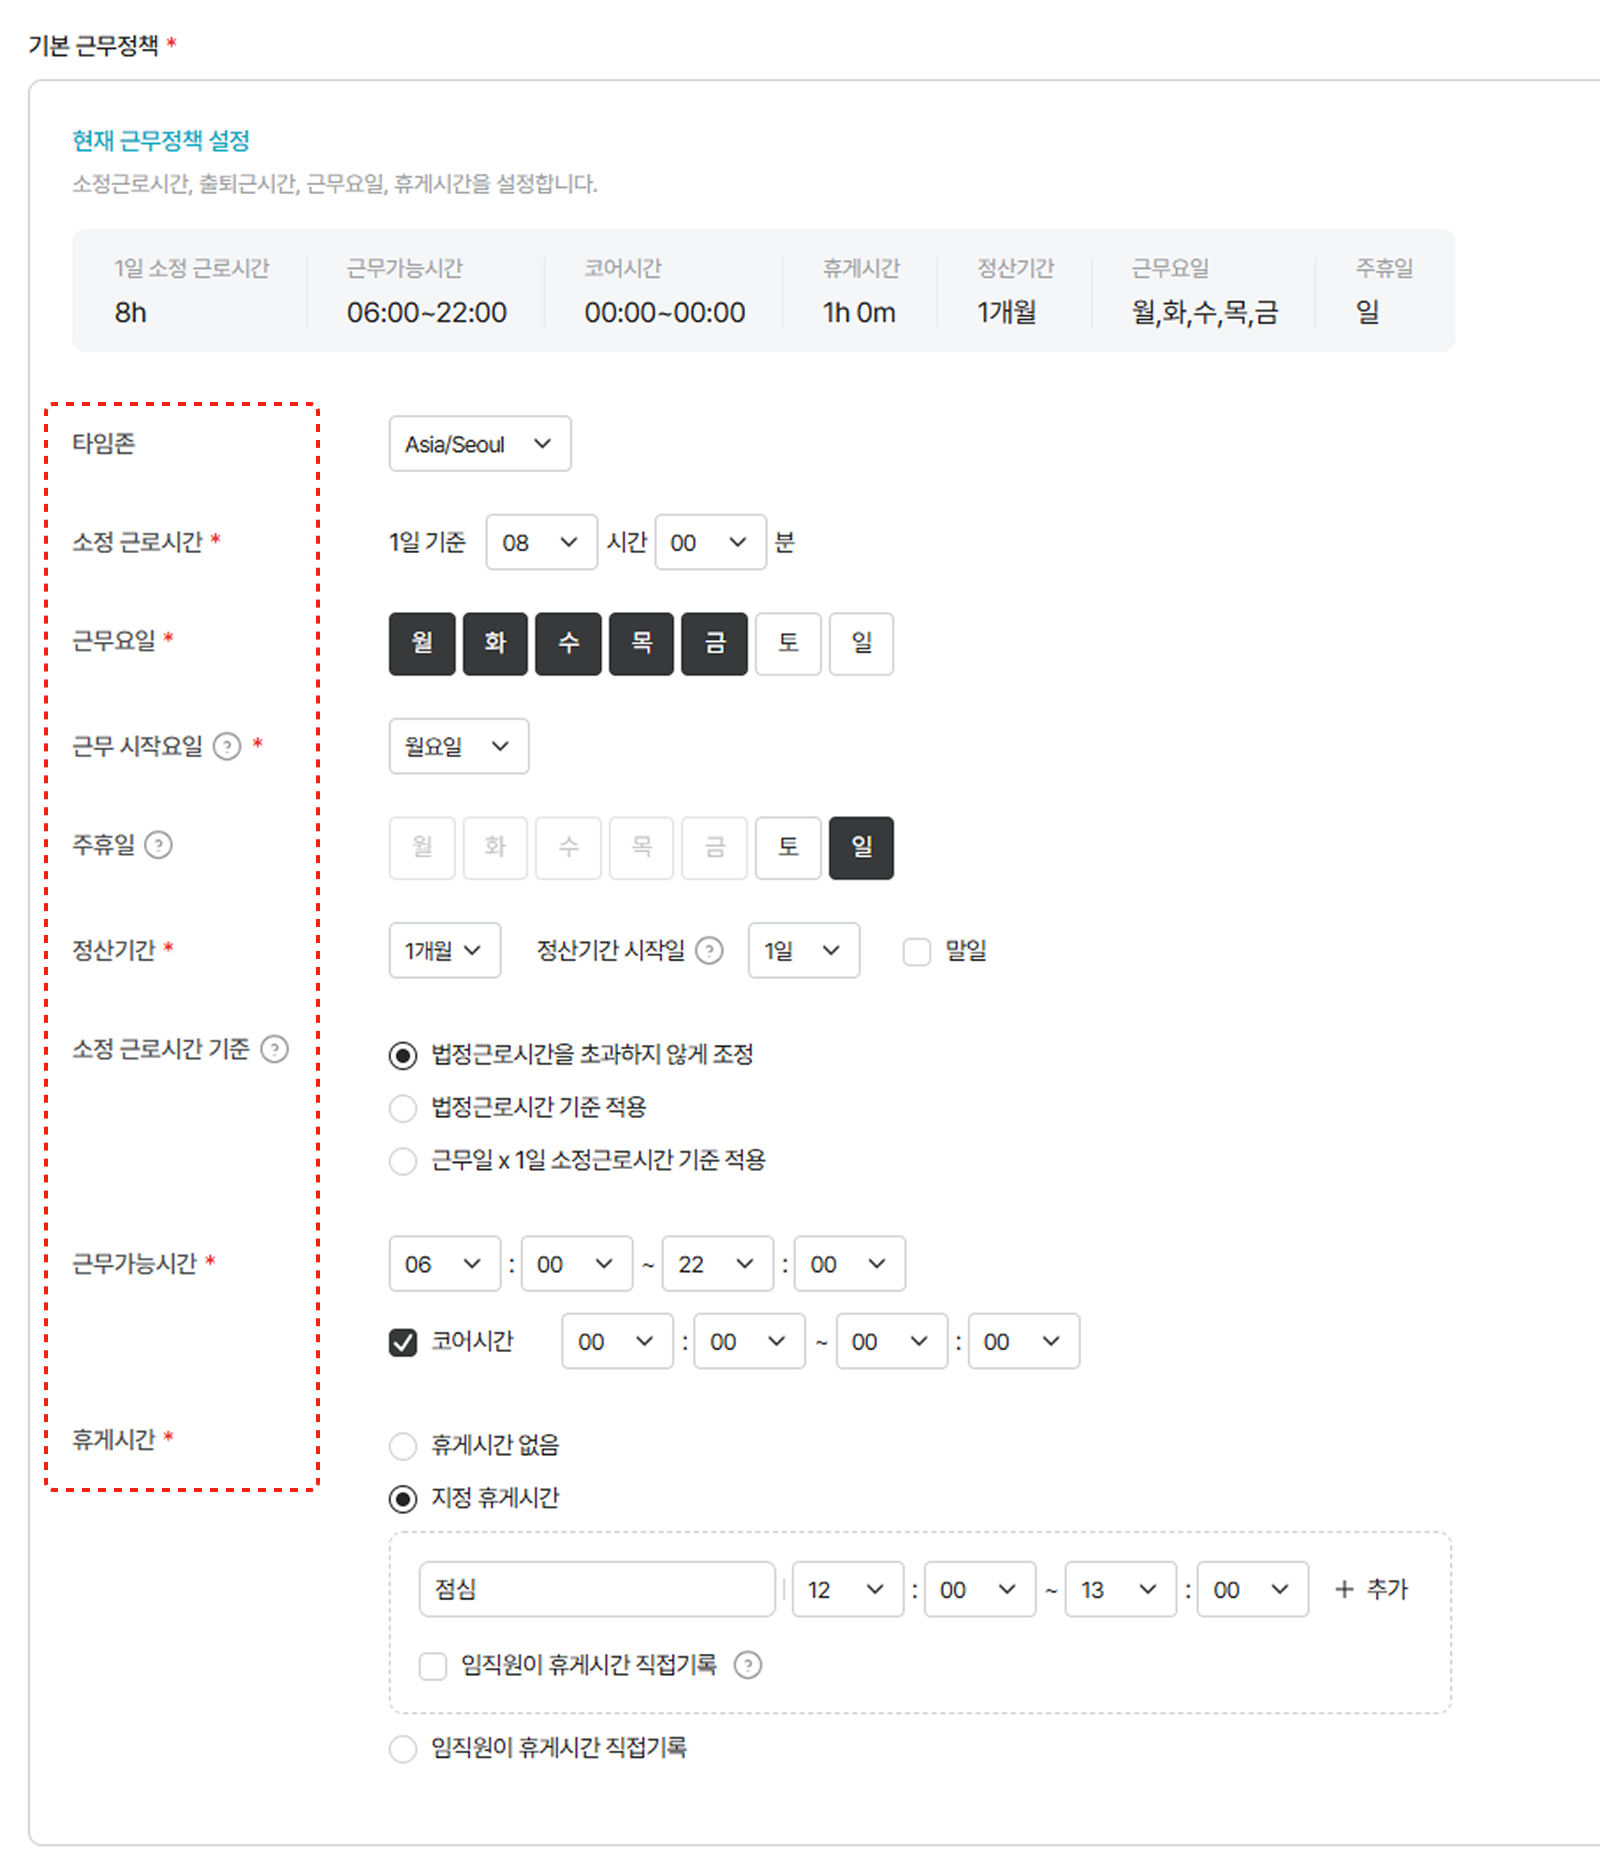The image size is (1600, 1876).
Task: Check 임직원이 휴게시간 직접기록 checkbox in break box
Action: 433,1666
